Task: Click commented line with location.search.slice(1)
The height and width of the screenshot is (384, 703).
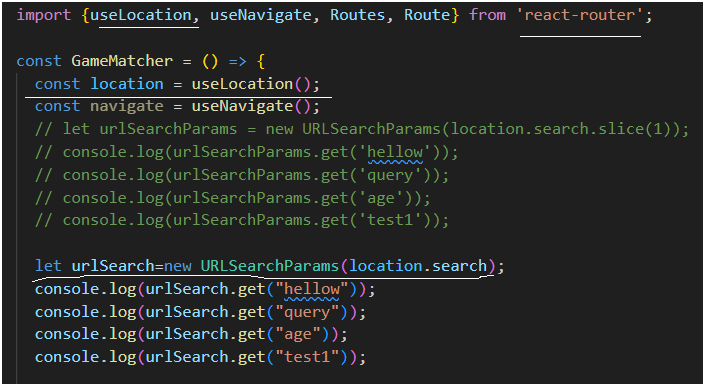Action: tap(362, 129)
